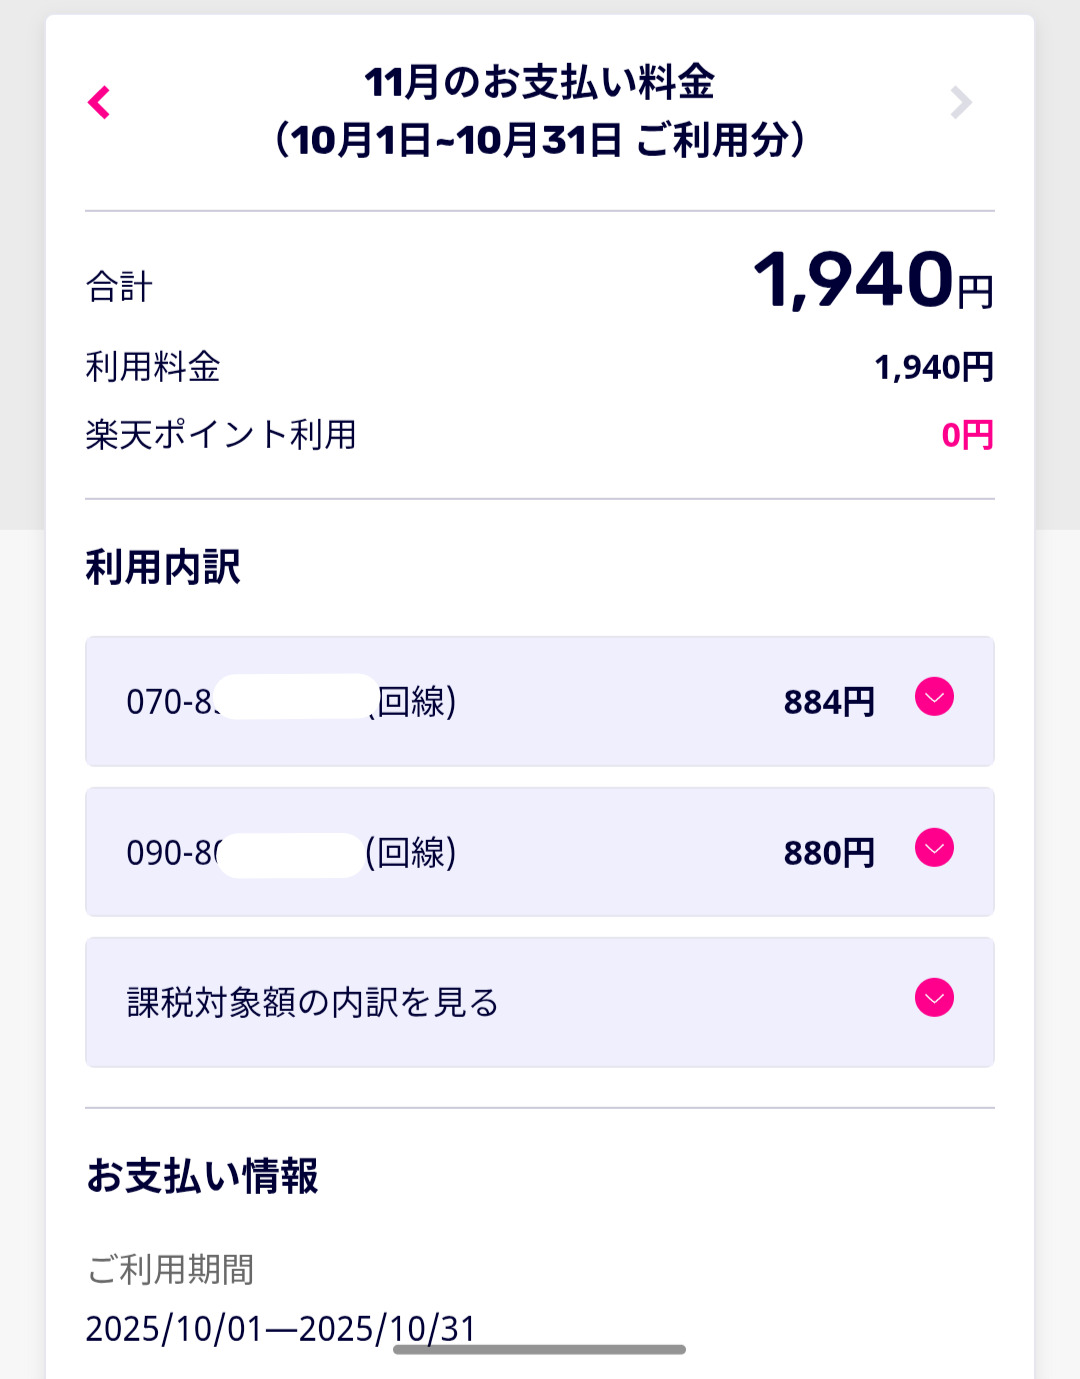1080x1379 pixels.
Task: Expand the 090 line 880円 chevron
Action: [934, 848]
